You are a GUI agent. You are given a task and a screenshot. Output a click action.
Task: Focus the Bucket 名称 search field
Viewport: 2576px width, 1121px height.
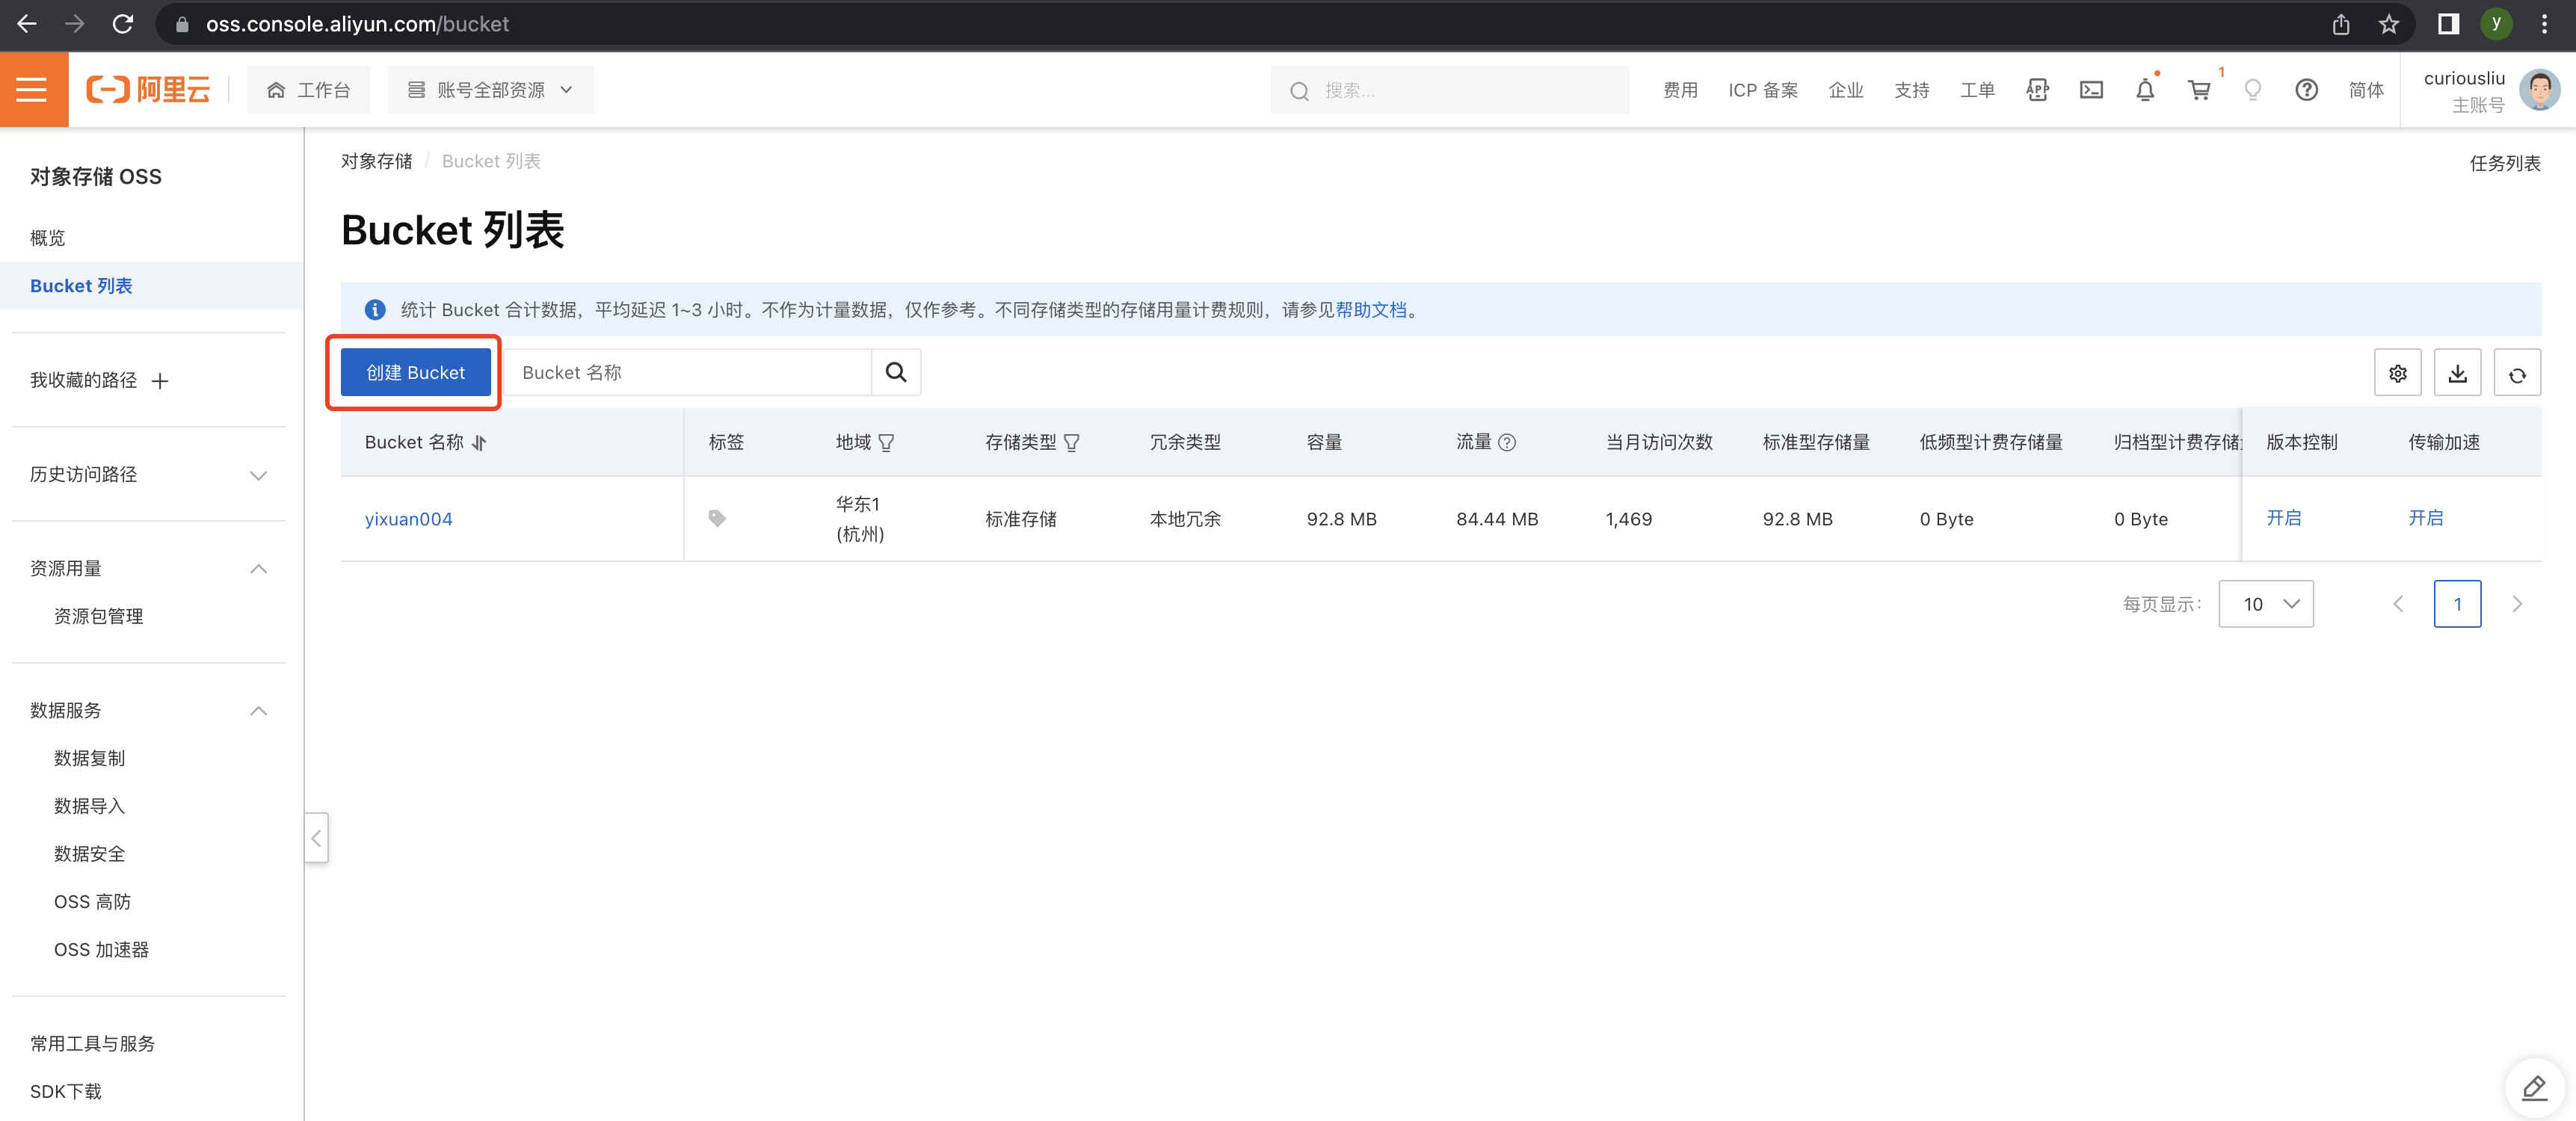pos(688,372)
